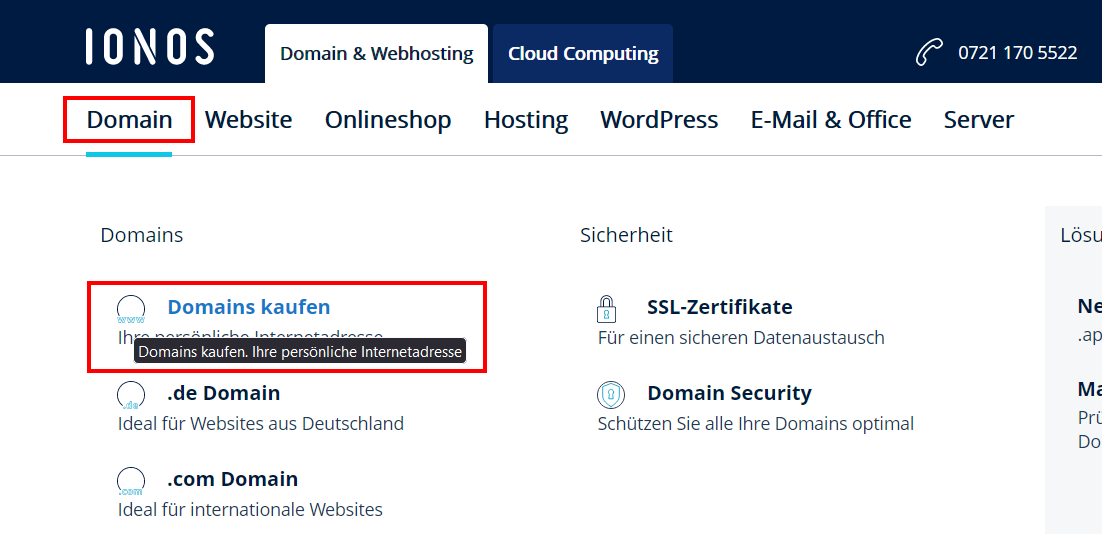Viewport: 1102px width, 534px height.
Task: Click 'Ideal für Websites aus Deutschland' text
Action: (x=261, y=424)
